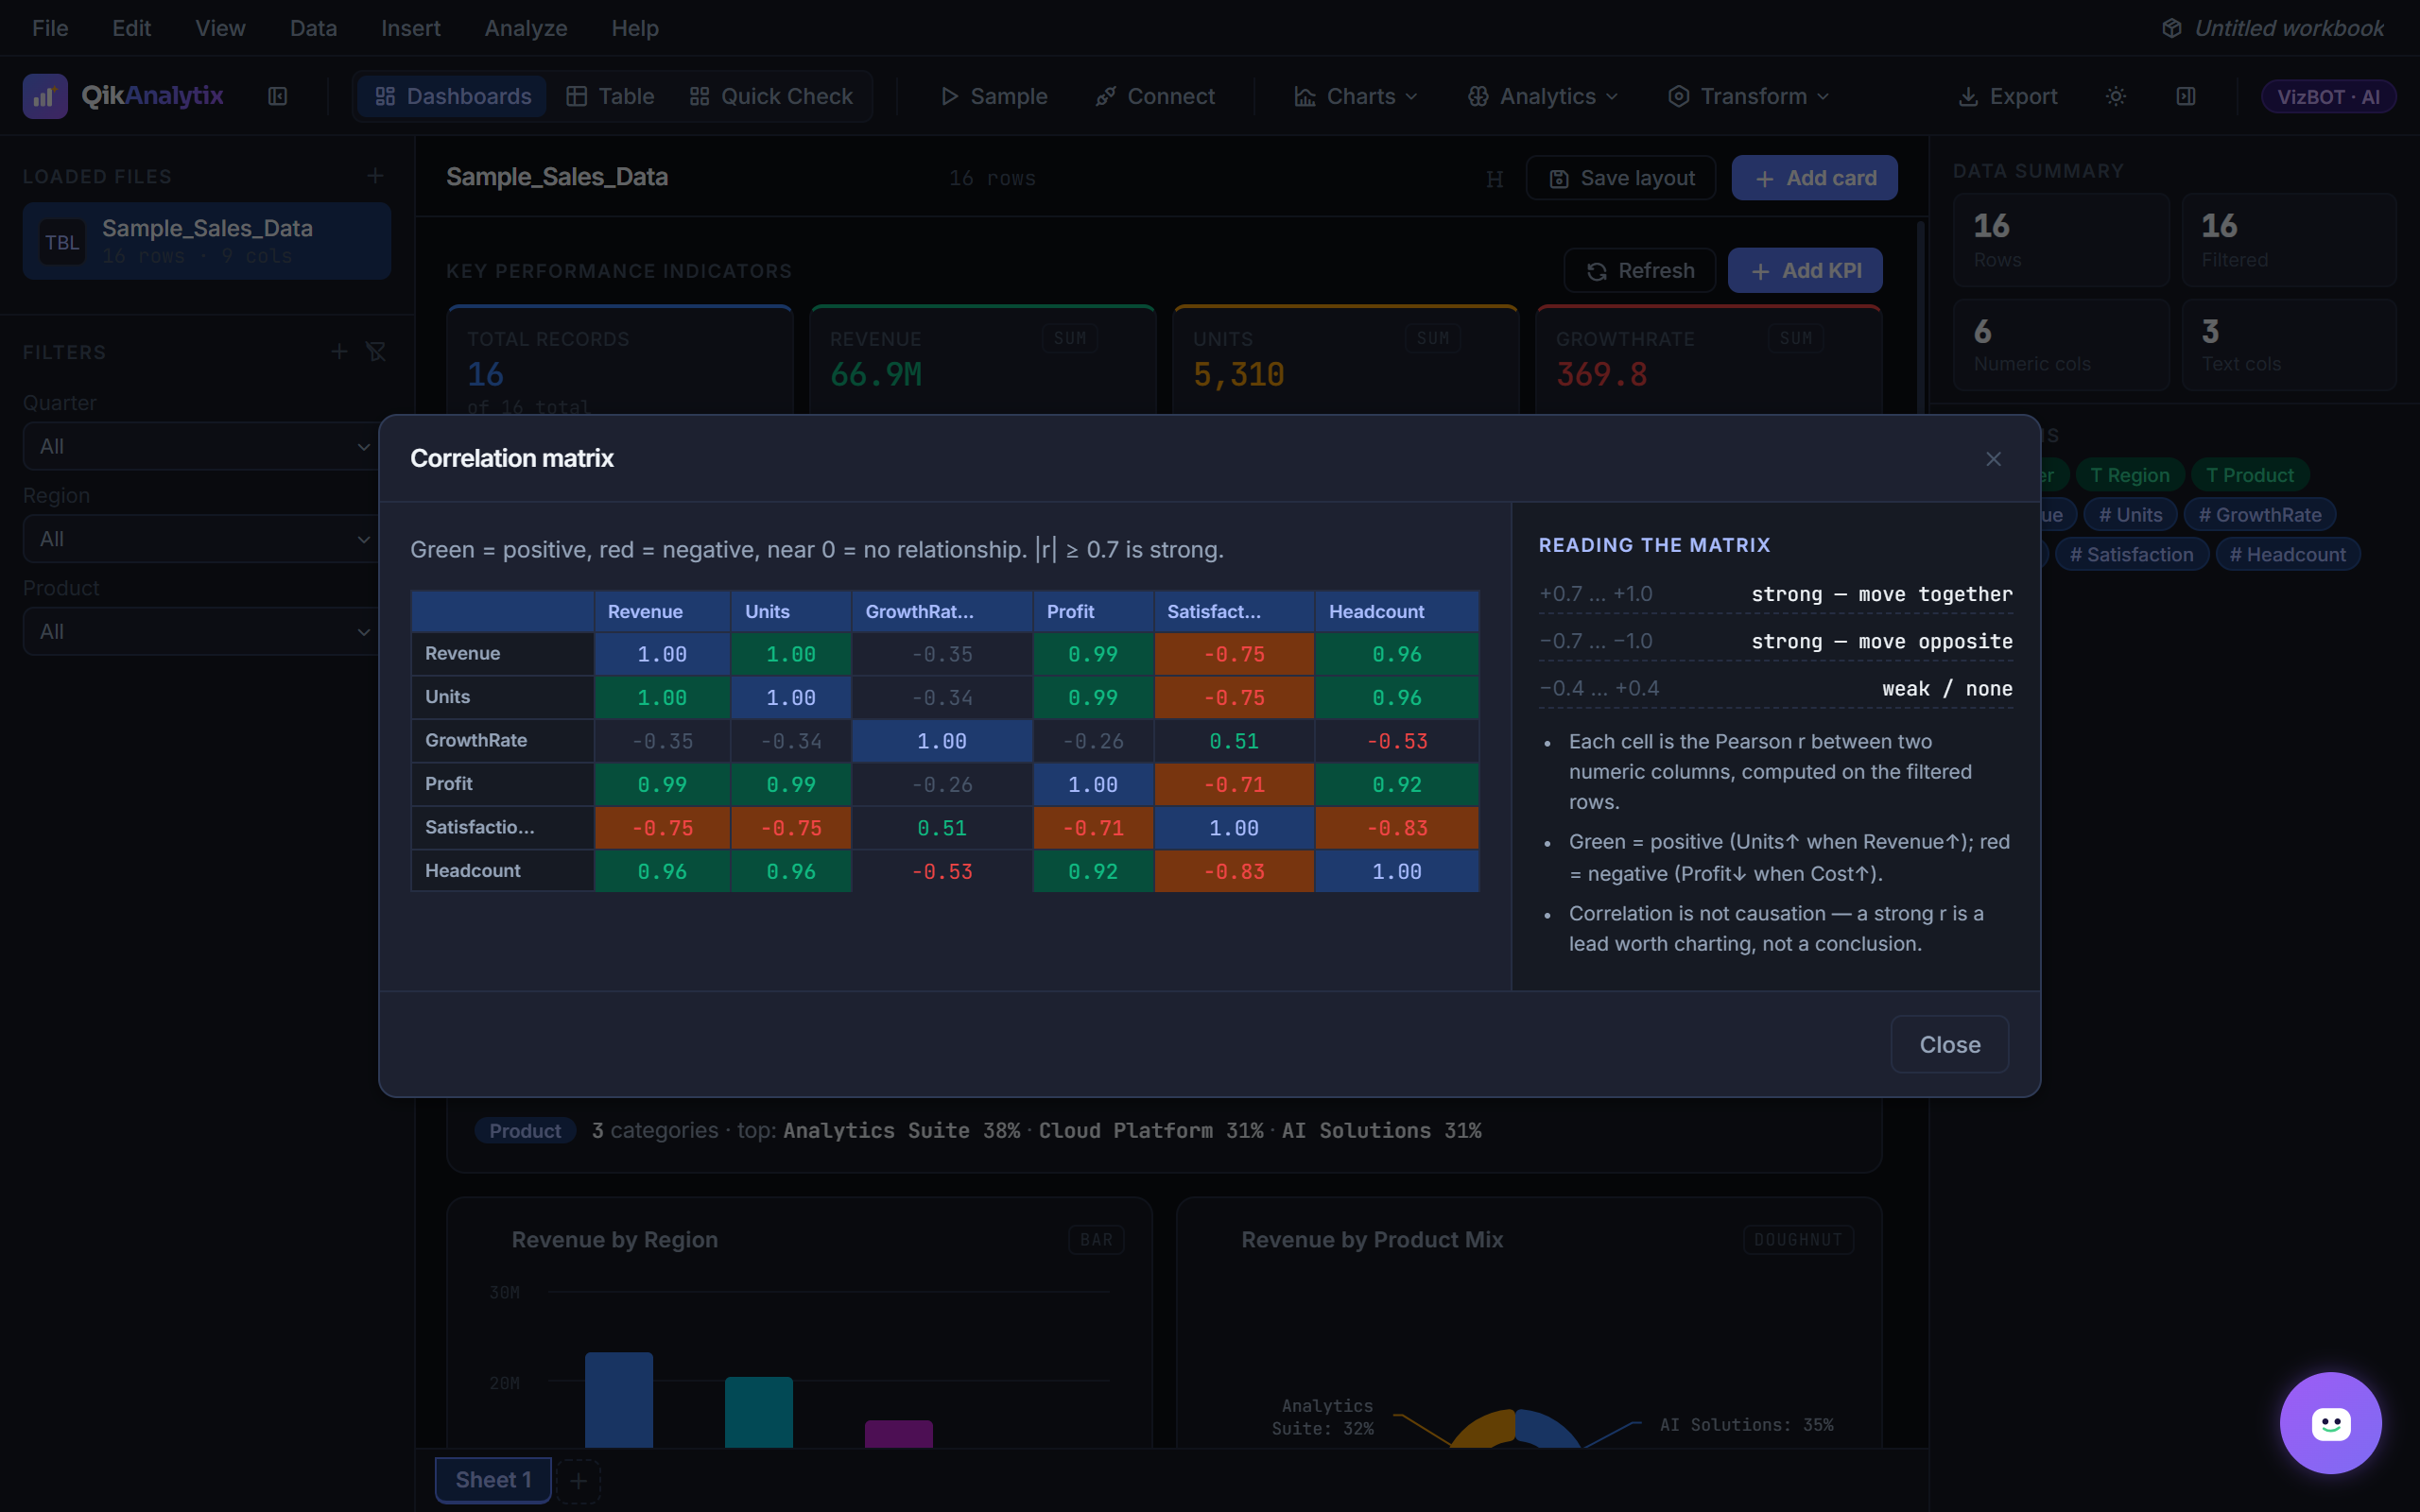Click Save layout button
This screenshot has height=1512, width=2420.
(x=1621, y=178)
